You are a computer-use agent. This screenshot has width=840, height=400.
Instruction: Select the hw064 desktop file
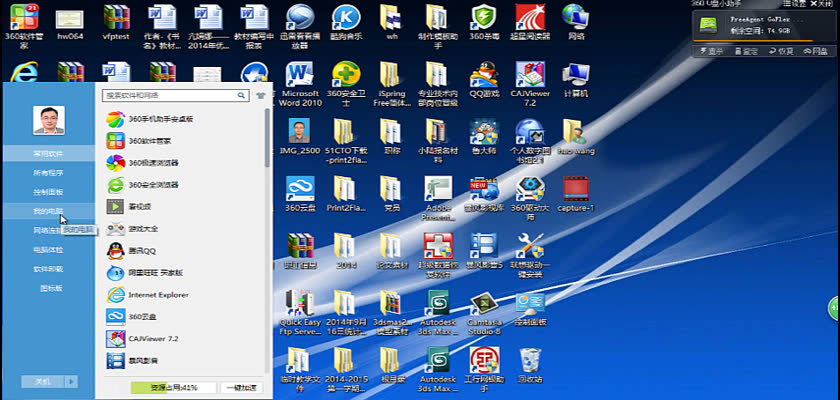[70, 22]
